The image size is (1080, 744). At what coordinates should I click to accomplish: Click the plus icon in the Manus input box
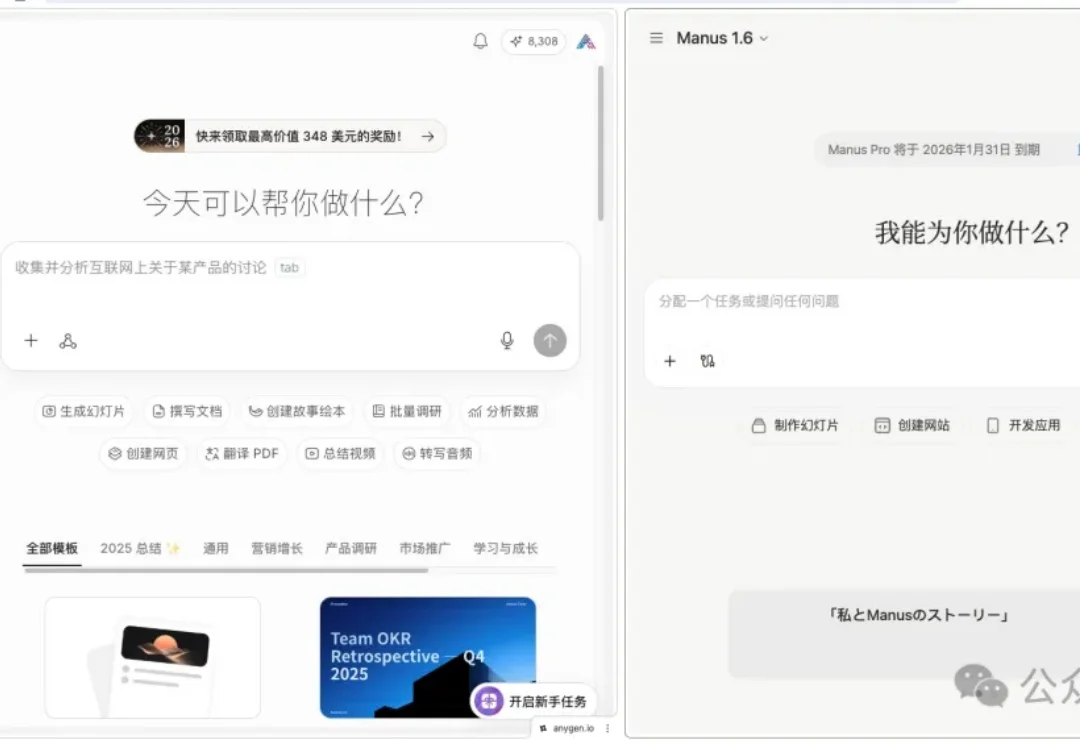point(670,361)
